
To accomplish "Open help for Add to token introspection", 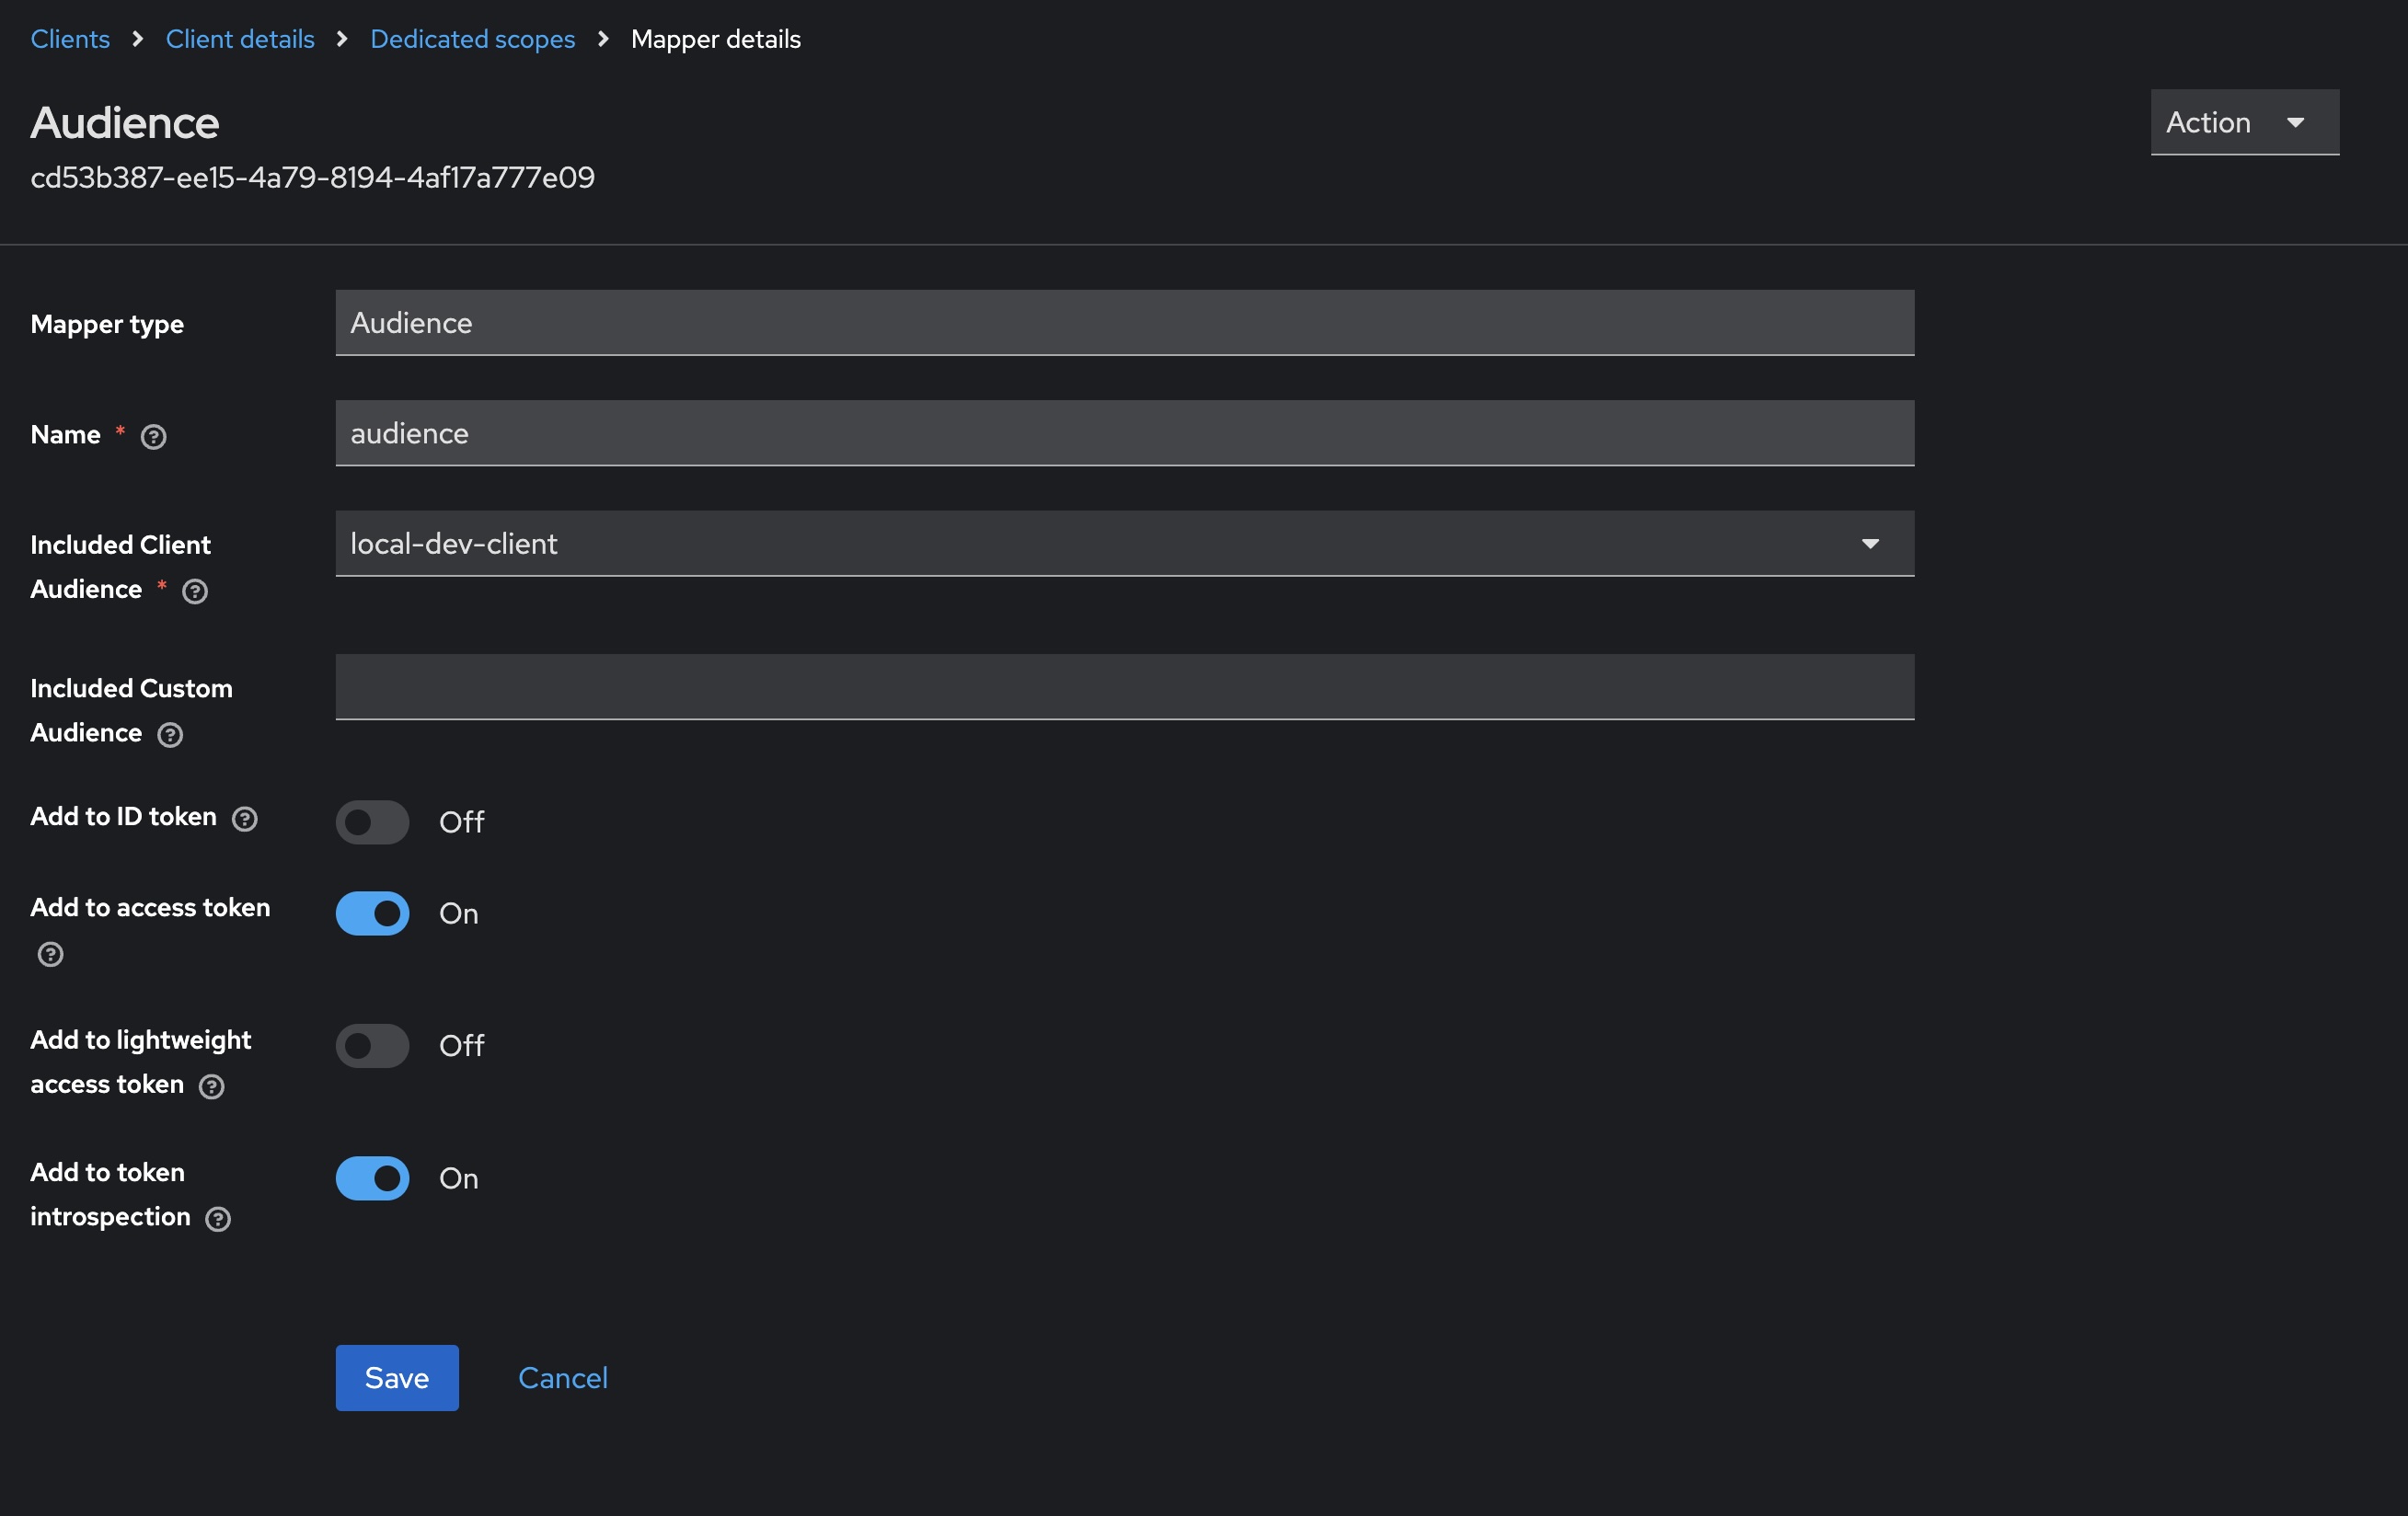I will (219, 1219).
